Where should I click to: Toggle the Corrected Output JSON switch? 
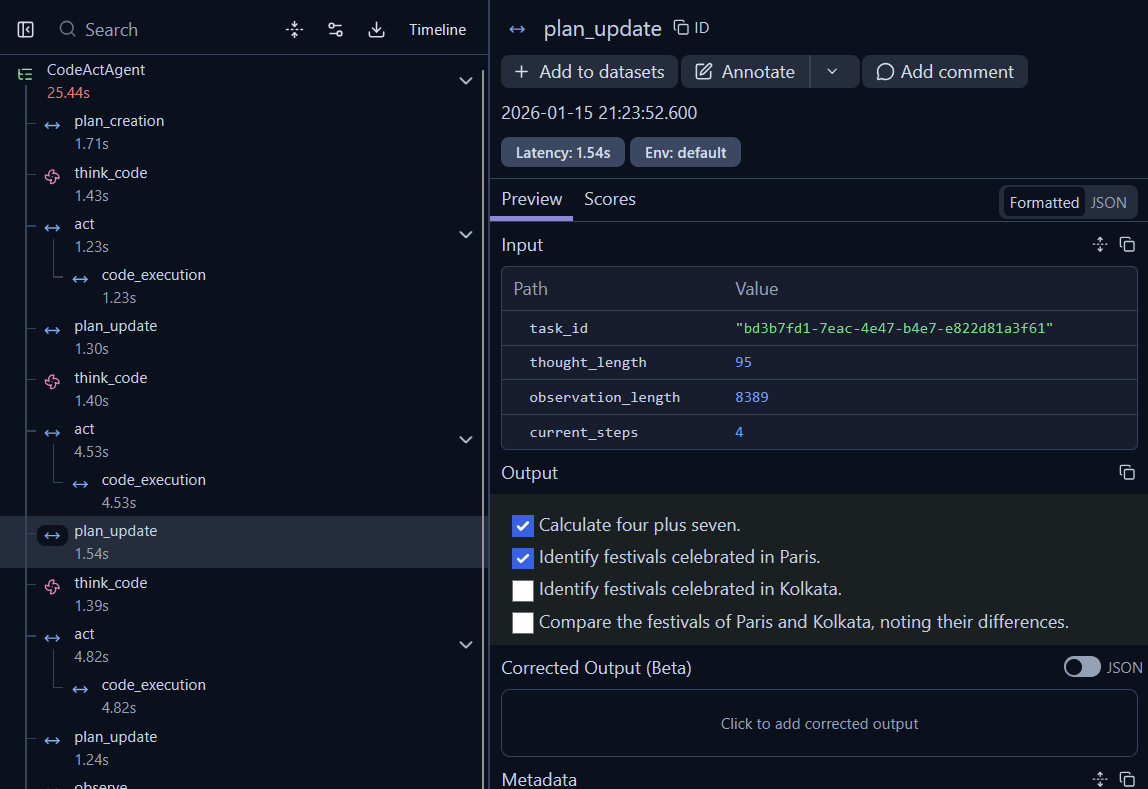(1082, 667)
